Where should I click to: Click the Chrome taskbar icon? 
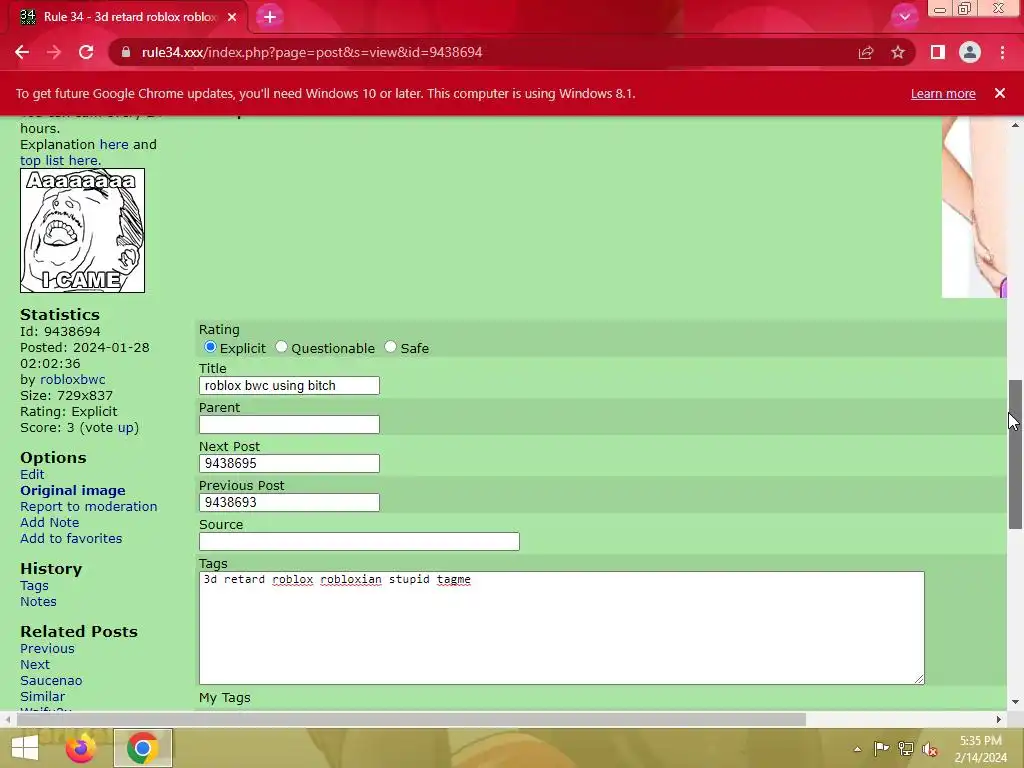click(142, 748)
